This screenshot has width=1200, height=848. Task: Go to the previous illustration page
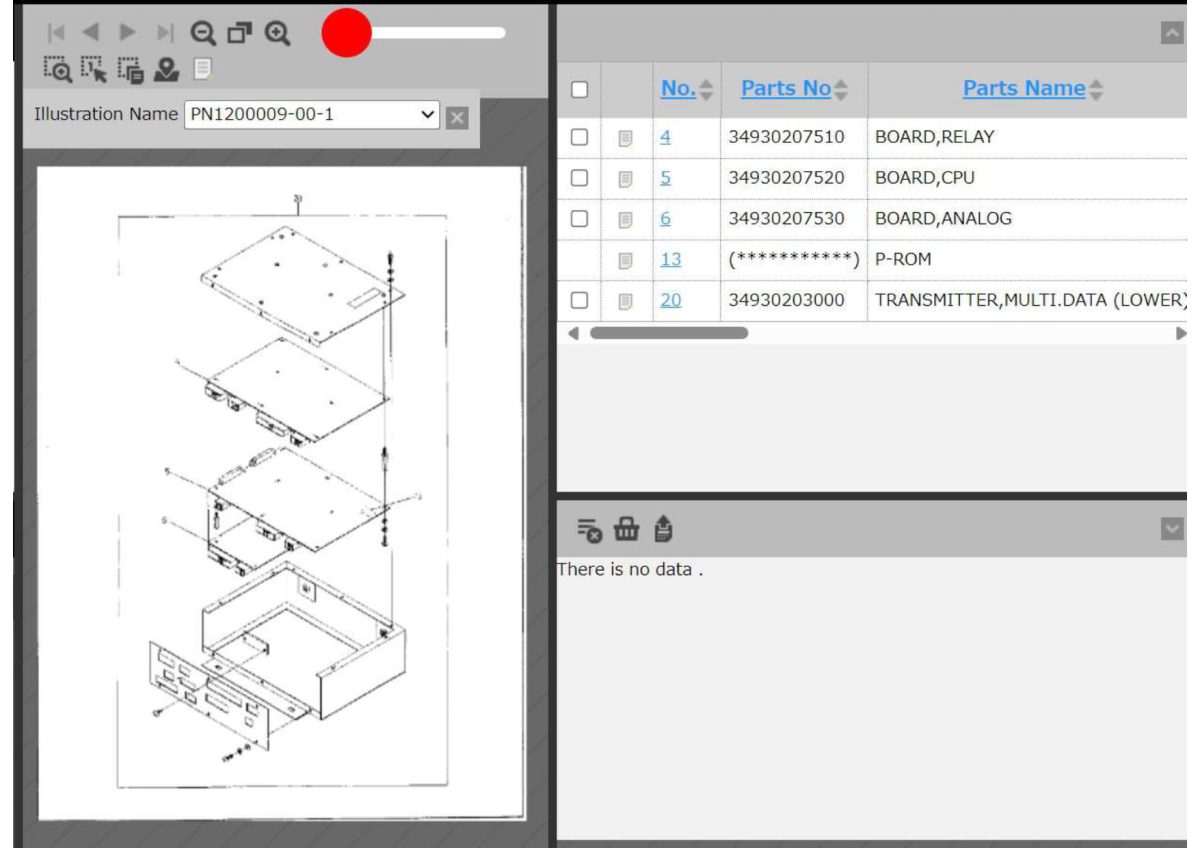pos(91,33)
